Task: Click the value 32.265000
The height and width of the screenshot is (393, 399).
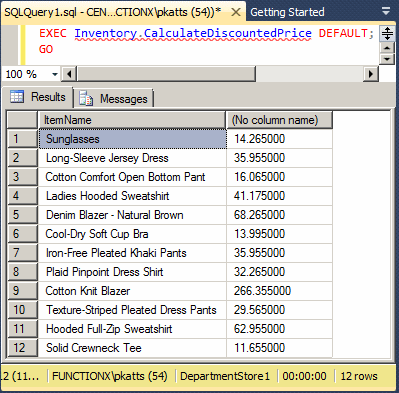Action: click(259, 272)
